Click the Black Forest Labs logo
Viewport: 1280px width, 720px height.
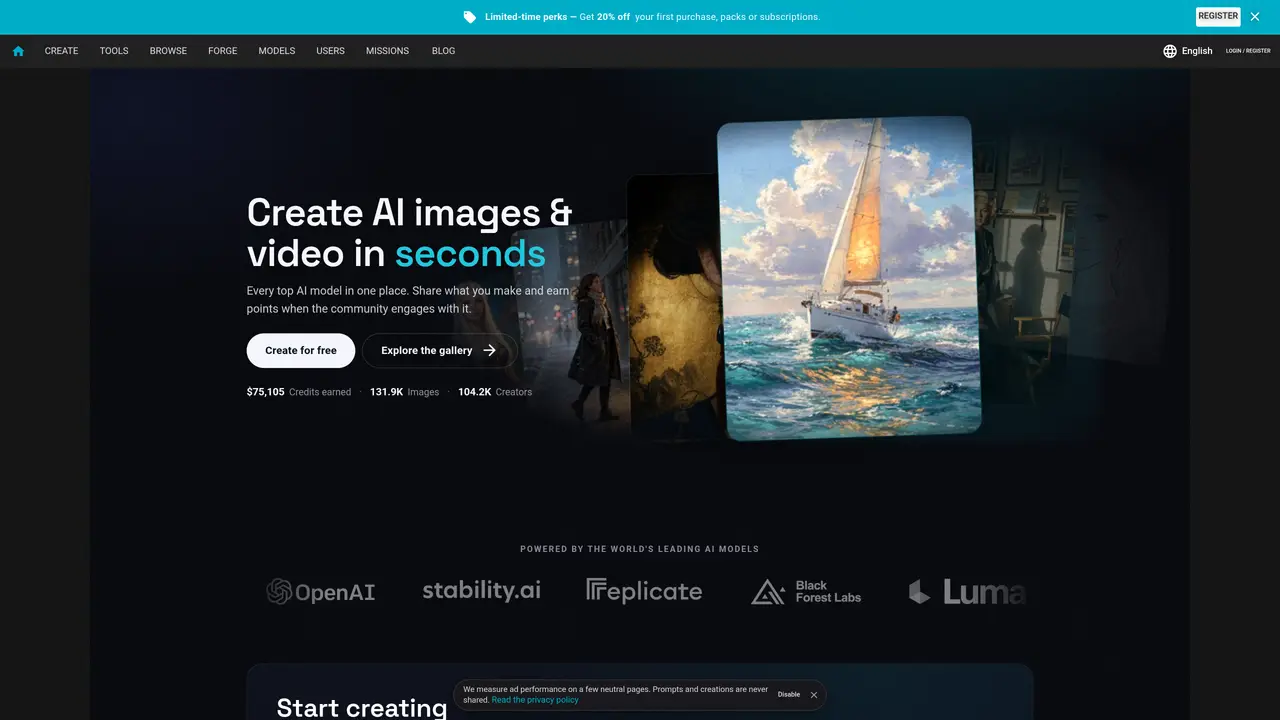806,592
